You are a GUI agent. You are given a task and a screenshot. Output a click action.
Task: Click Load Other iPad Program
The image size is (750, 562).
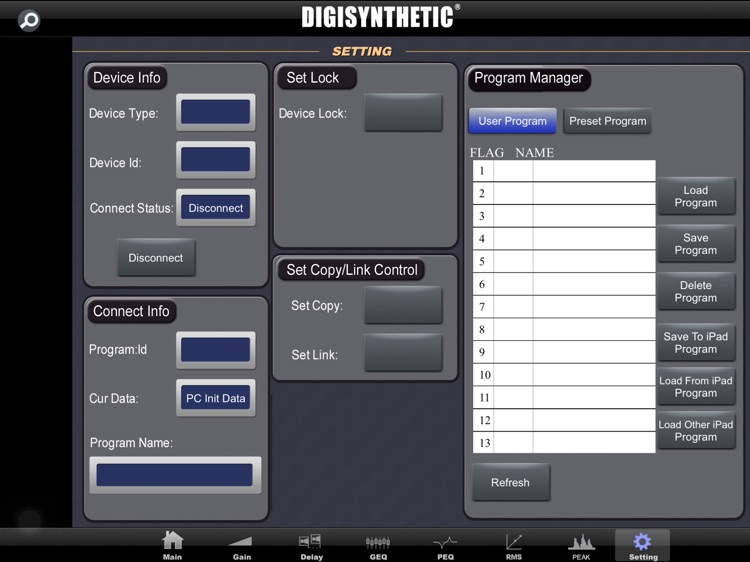[x=696, y=430]
